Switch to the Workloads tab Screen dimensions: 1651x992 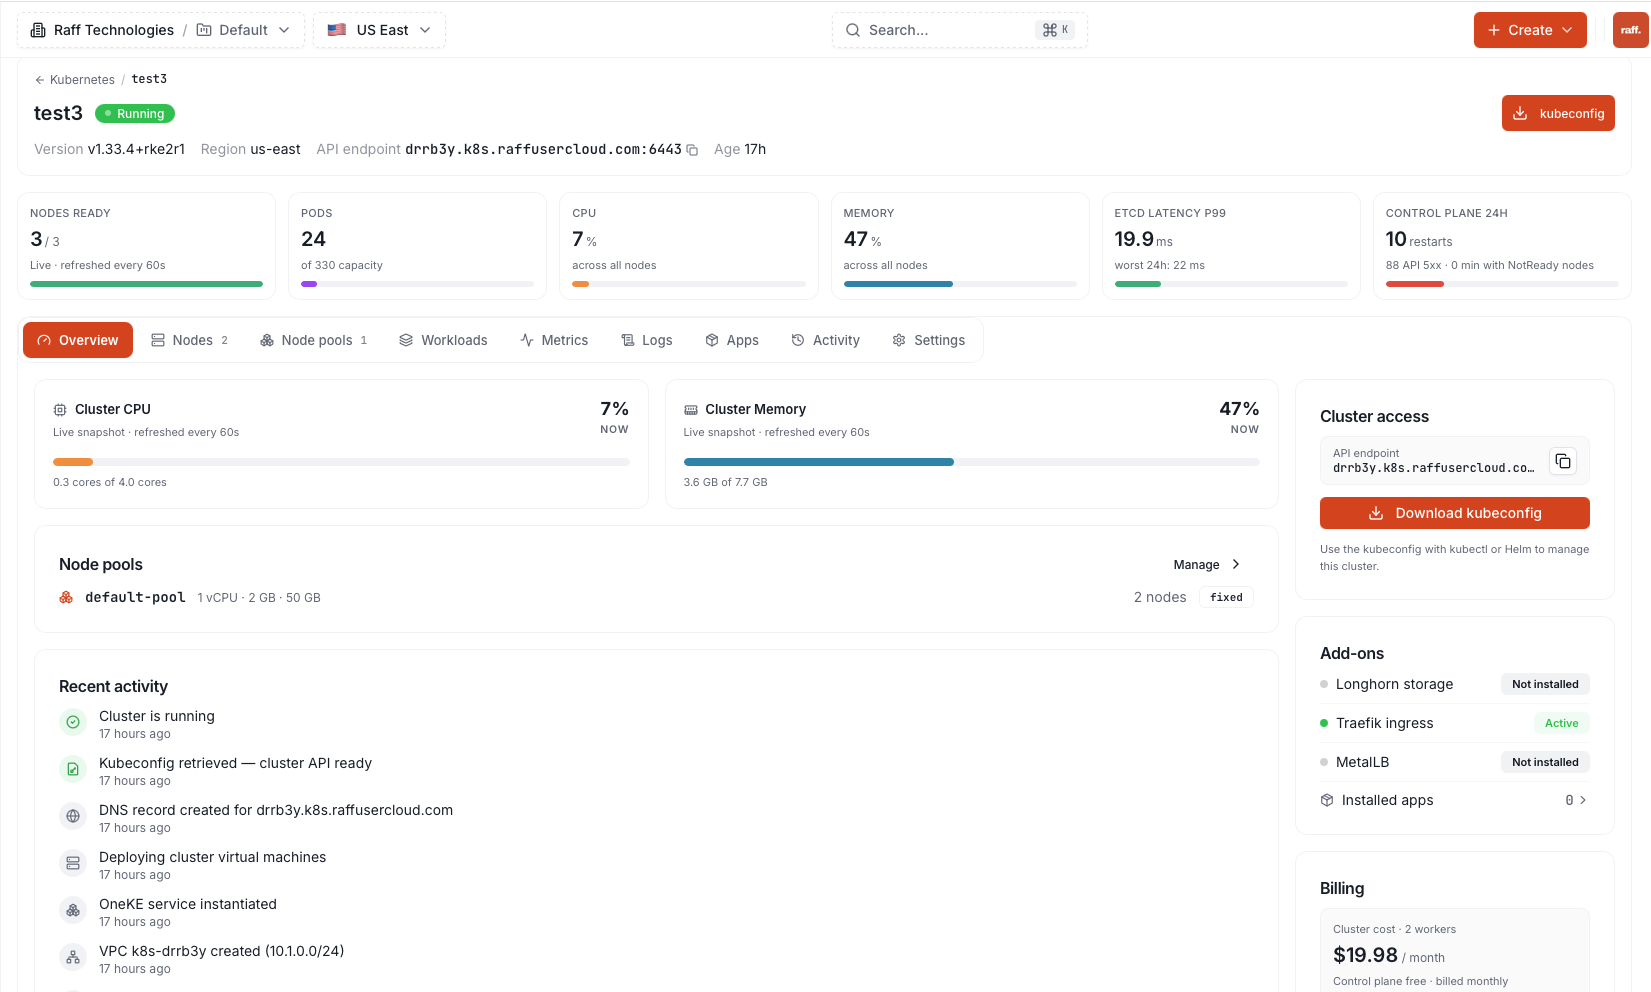[443, 340]
